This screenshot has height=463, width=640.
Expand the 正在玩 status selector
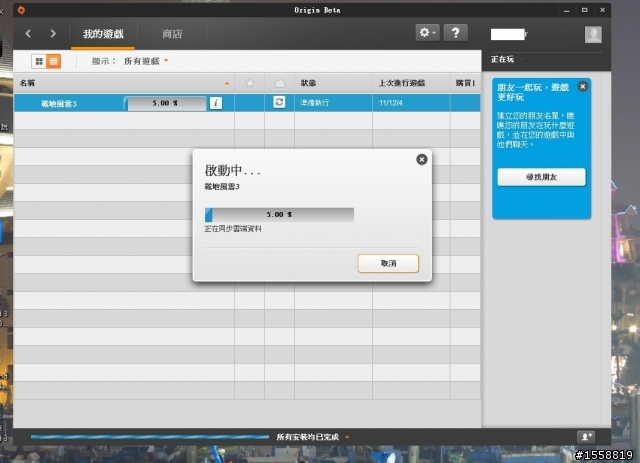(507, 60)
